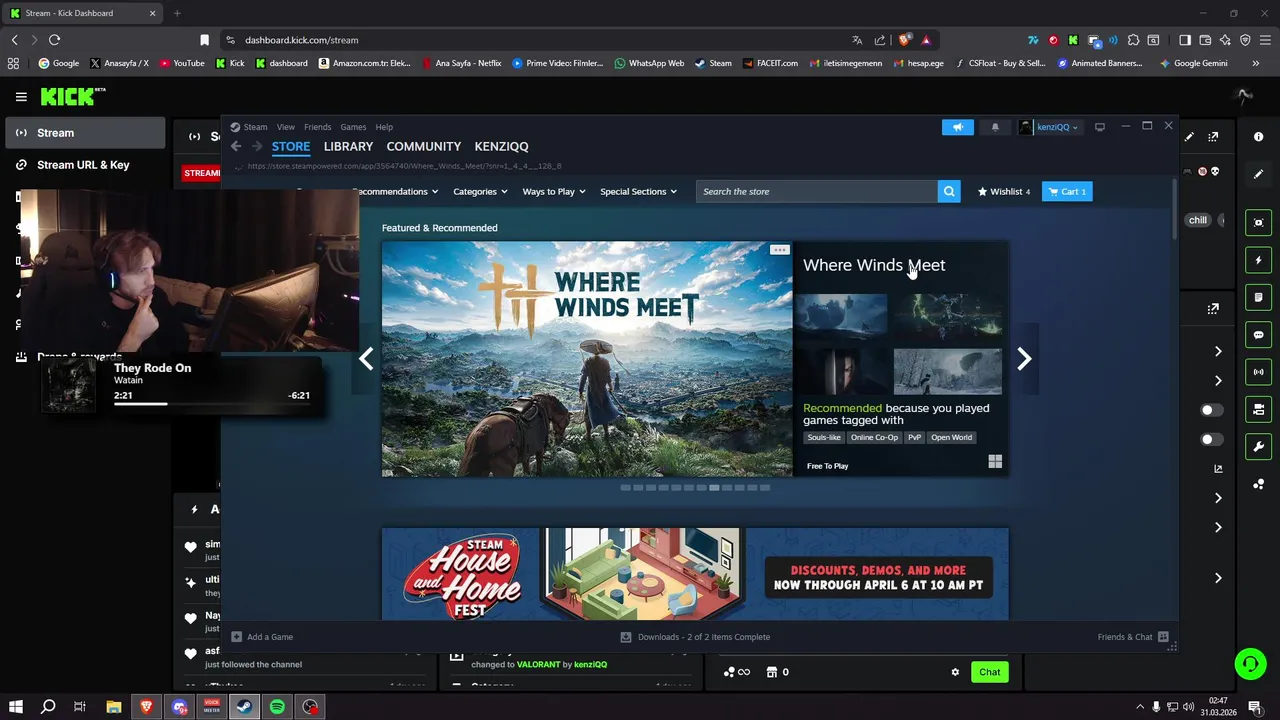
Task: Open the House and Home Fest banner
Action: pos(695,574)
